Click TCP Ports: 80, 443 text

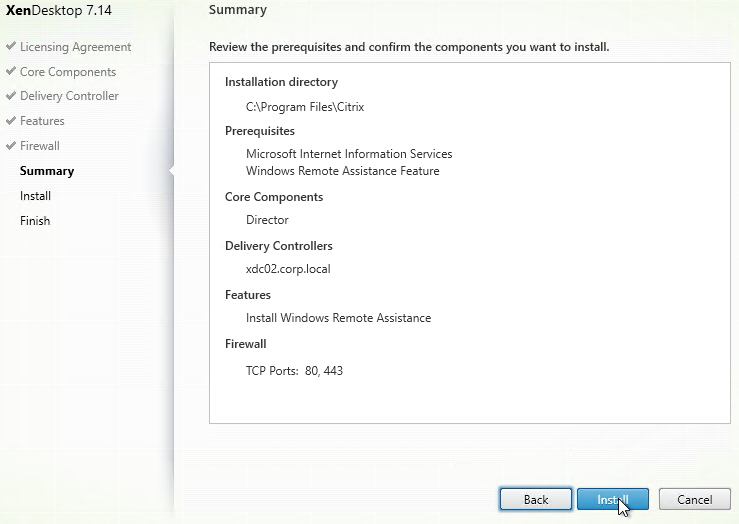[x=294, y=371]
